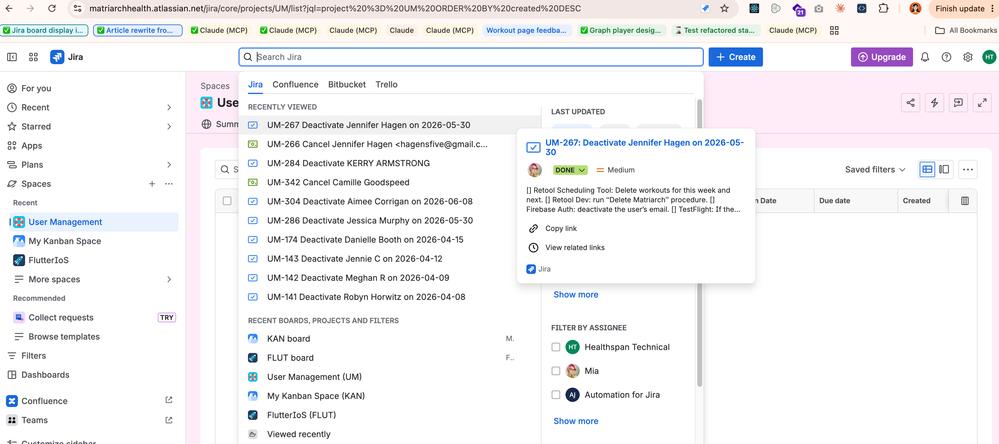Reload the page in the browser
The image size is (999, 444).
pos(52,9)
